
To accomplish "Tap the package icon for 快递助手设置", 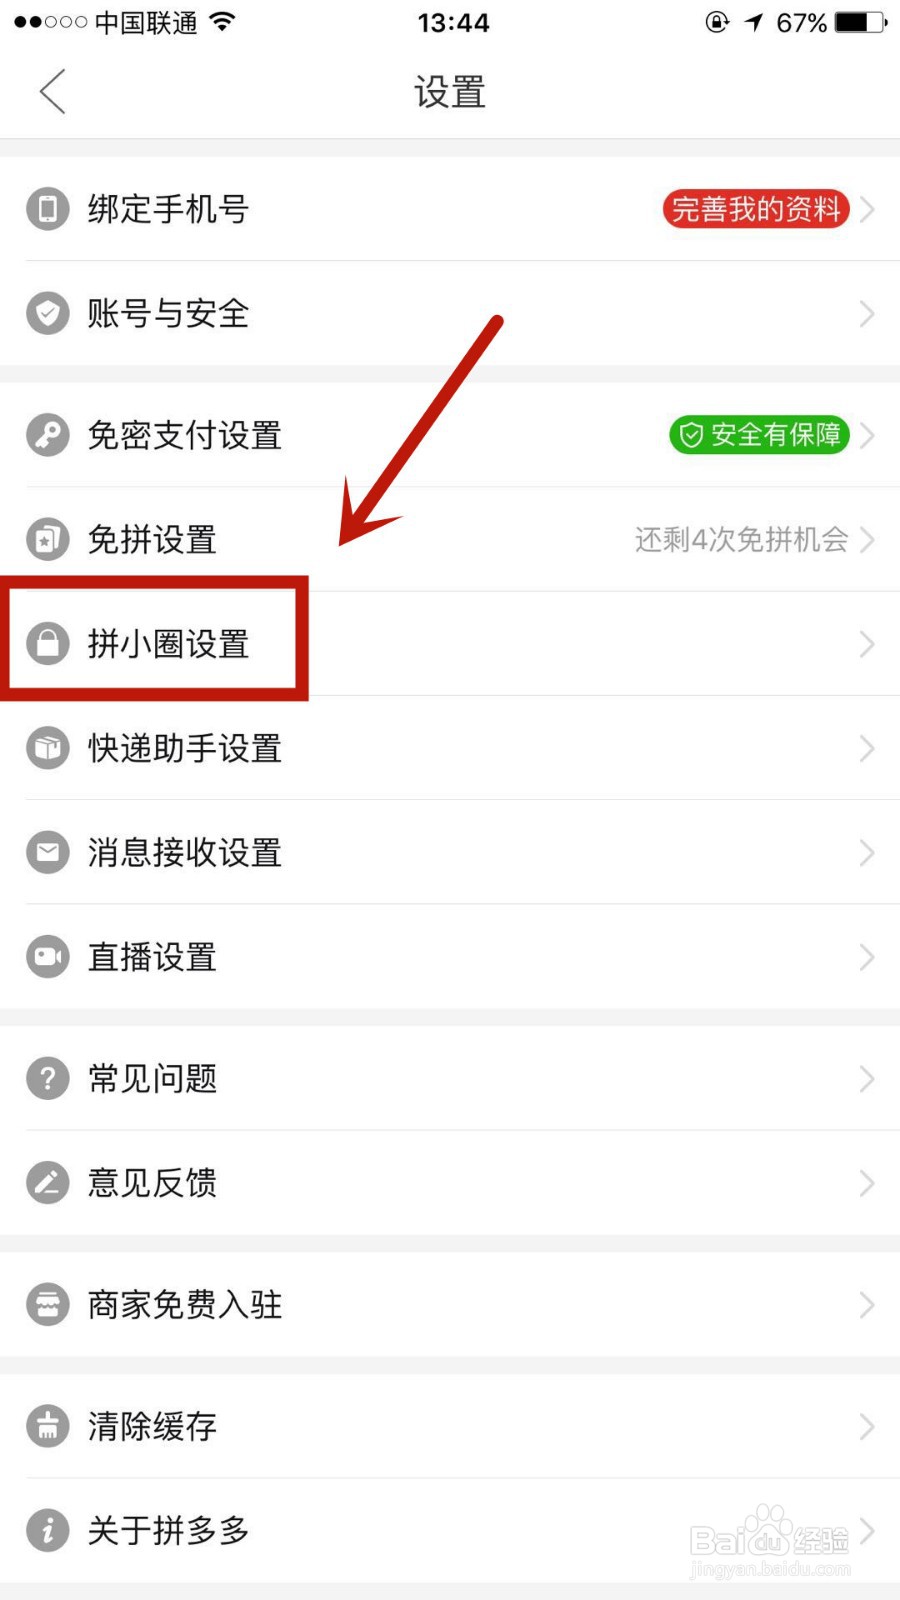I will (x=47, y=748).
